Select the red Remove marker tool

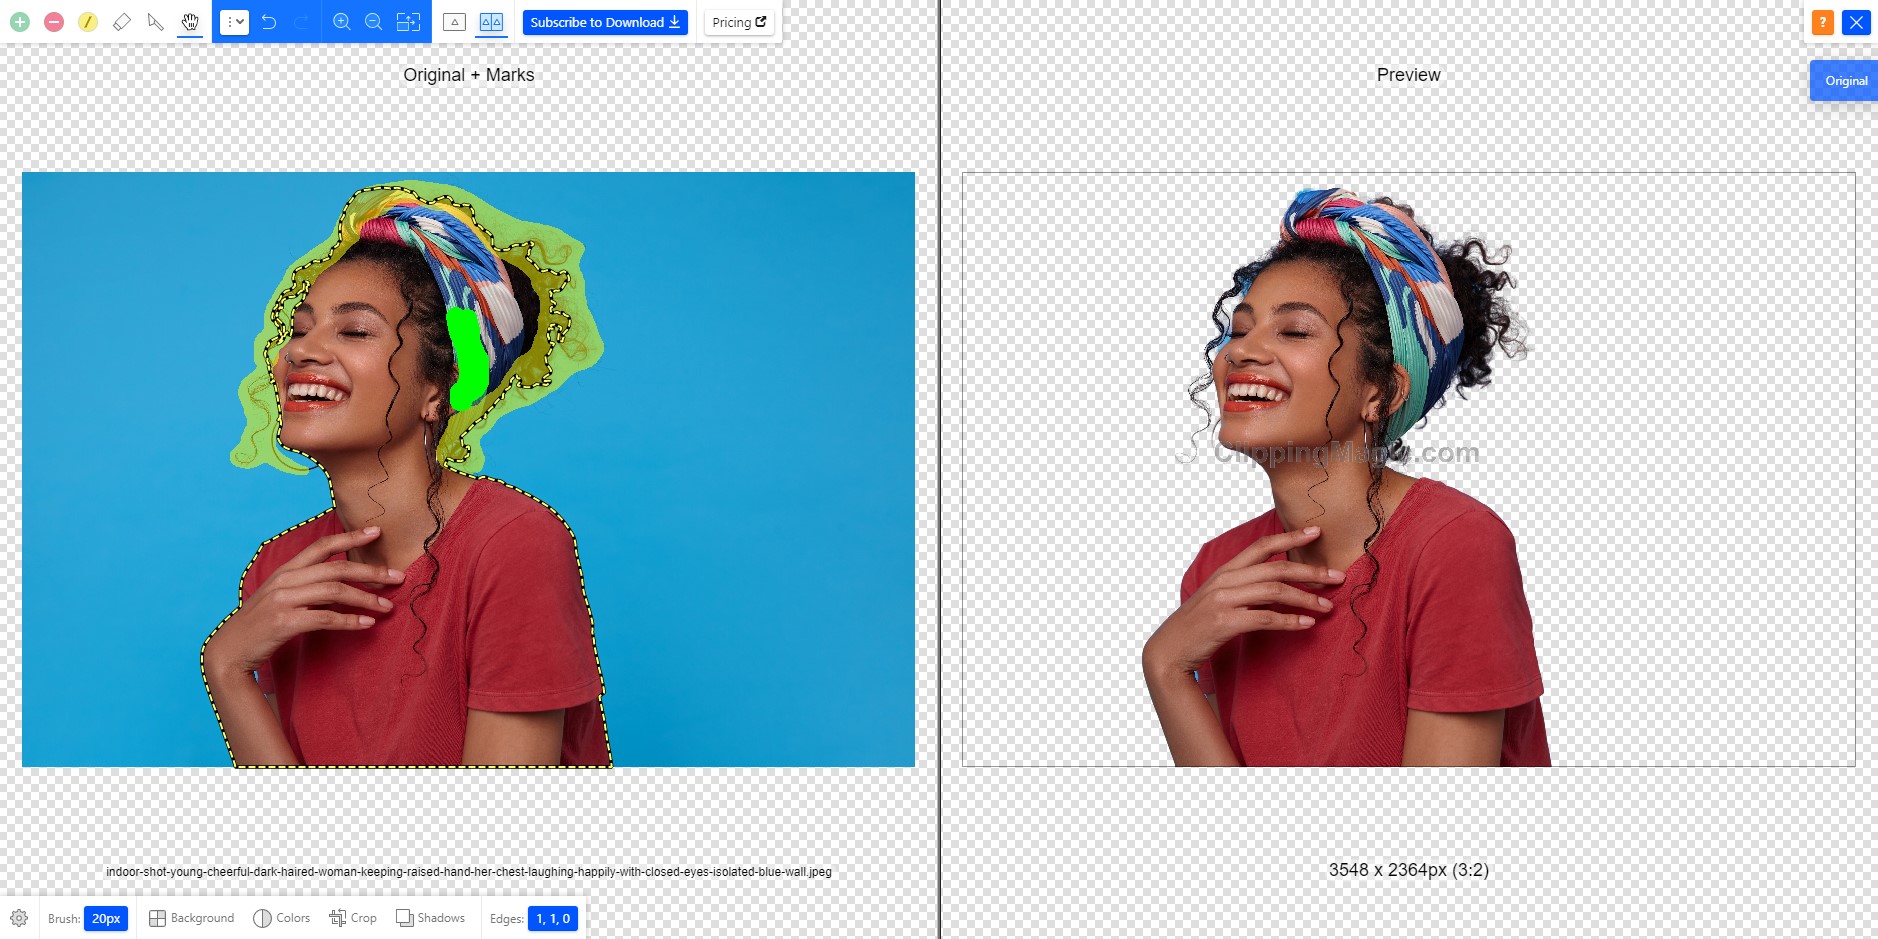pyautogui.click(x=54, y=22)
